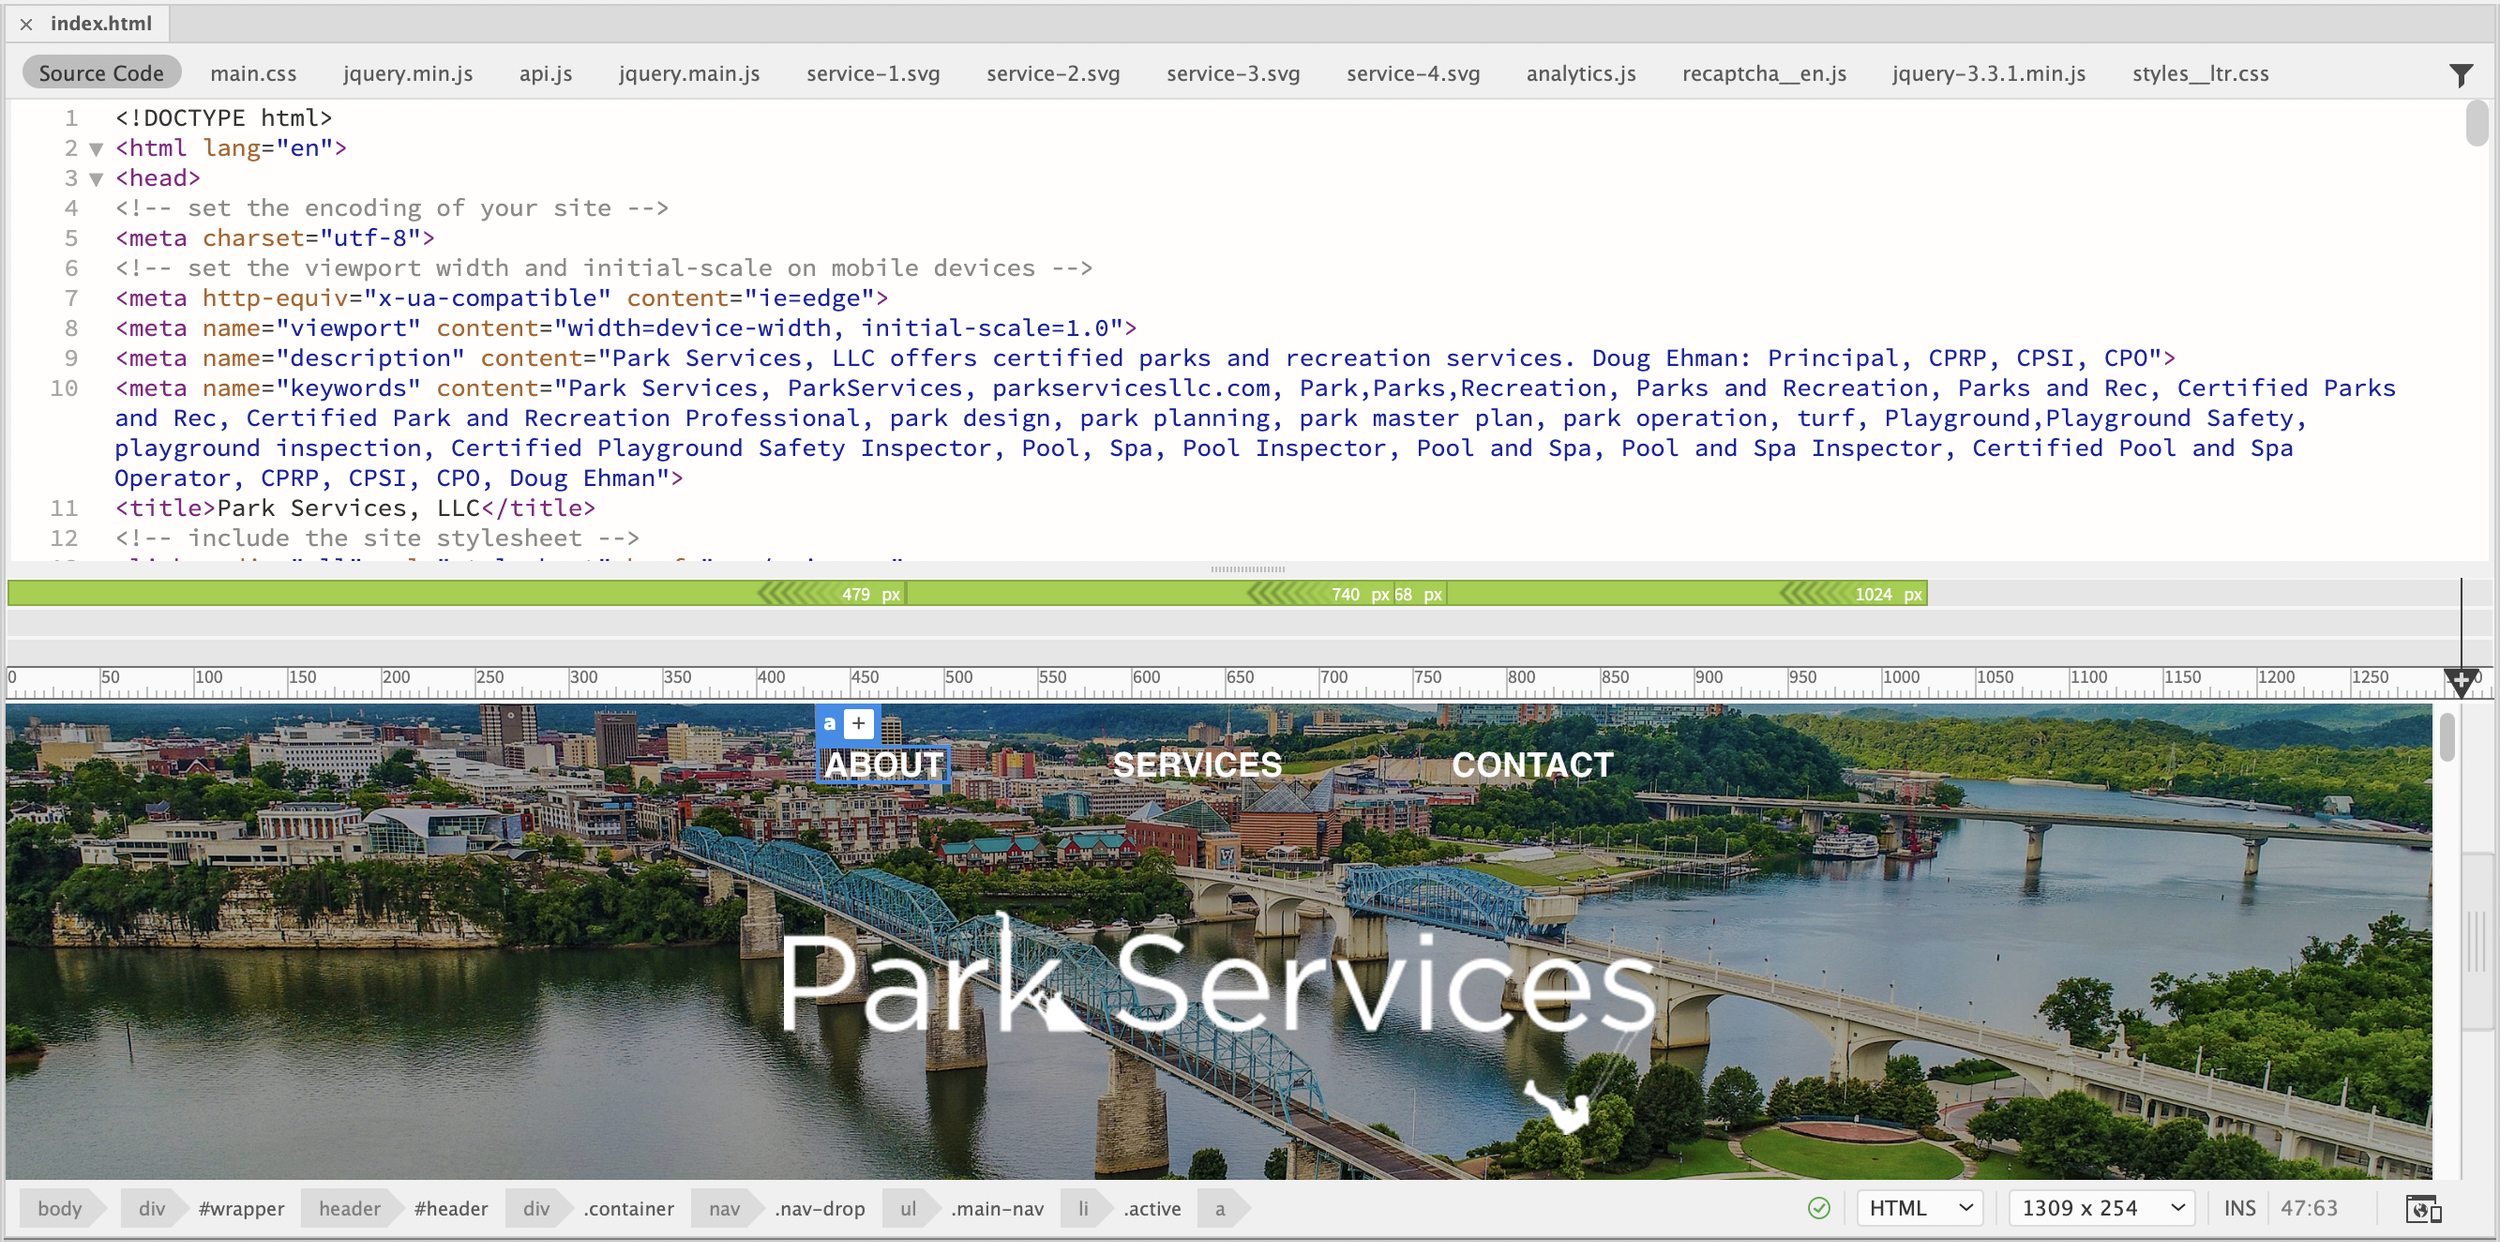
Task: Open the api.js related file
Action: tap(546, 73)
